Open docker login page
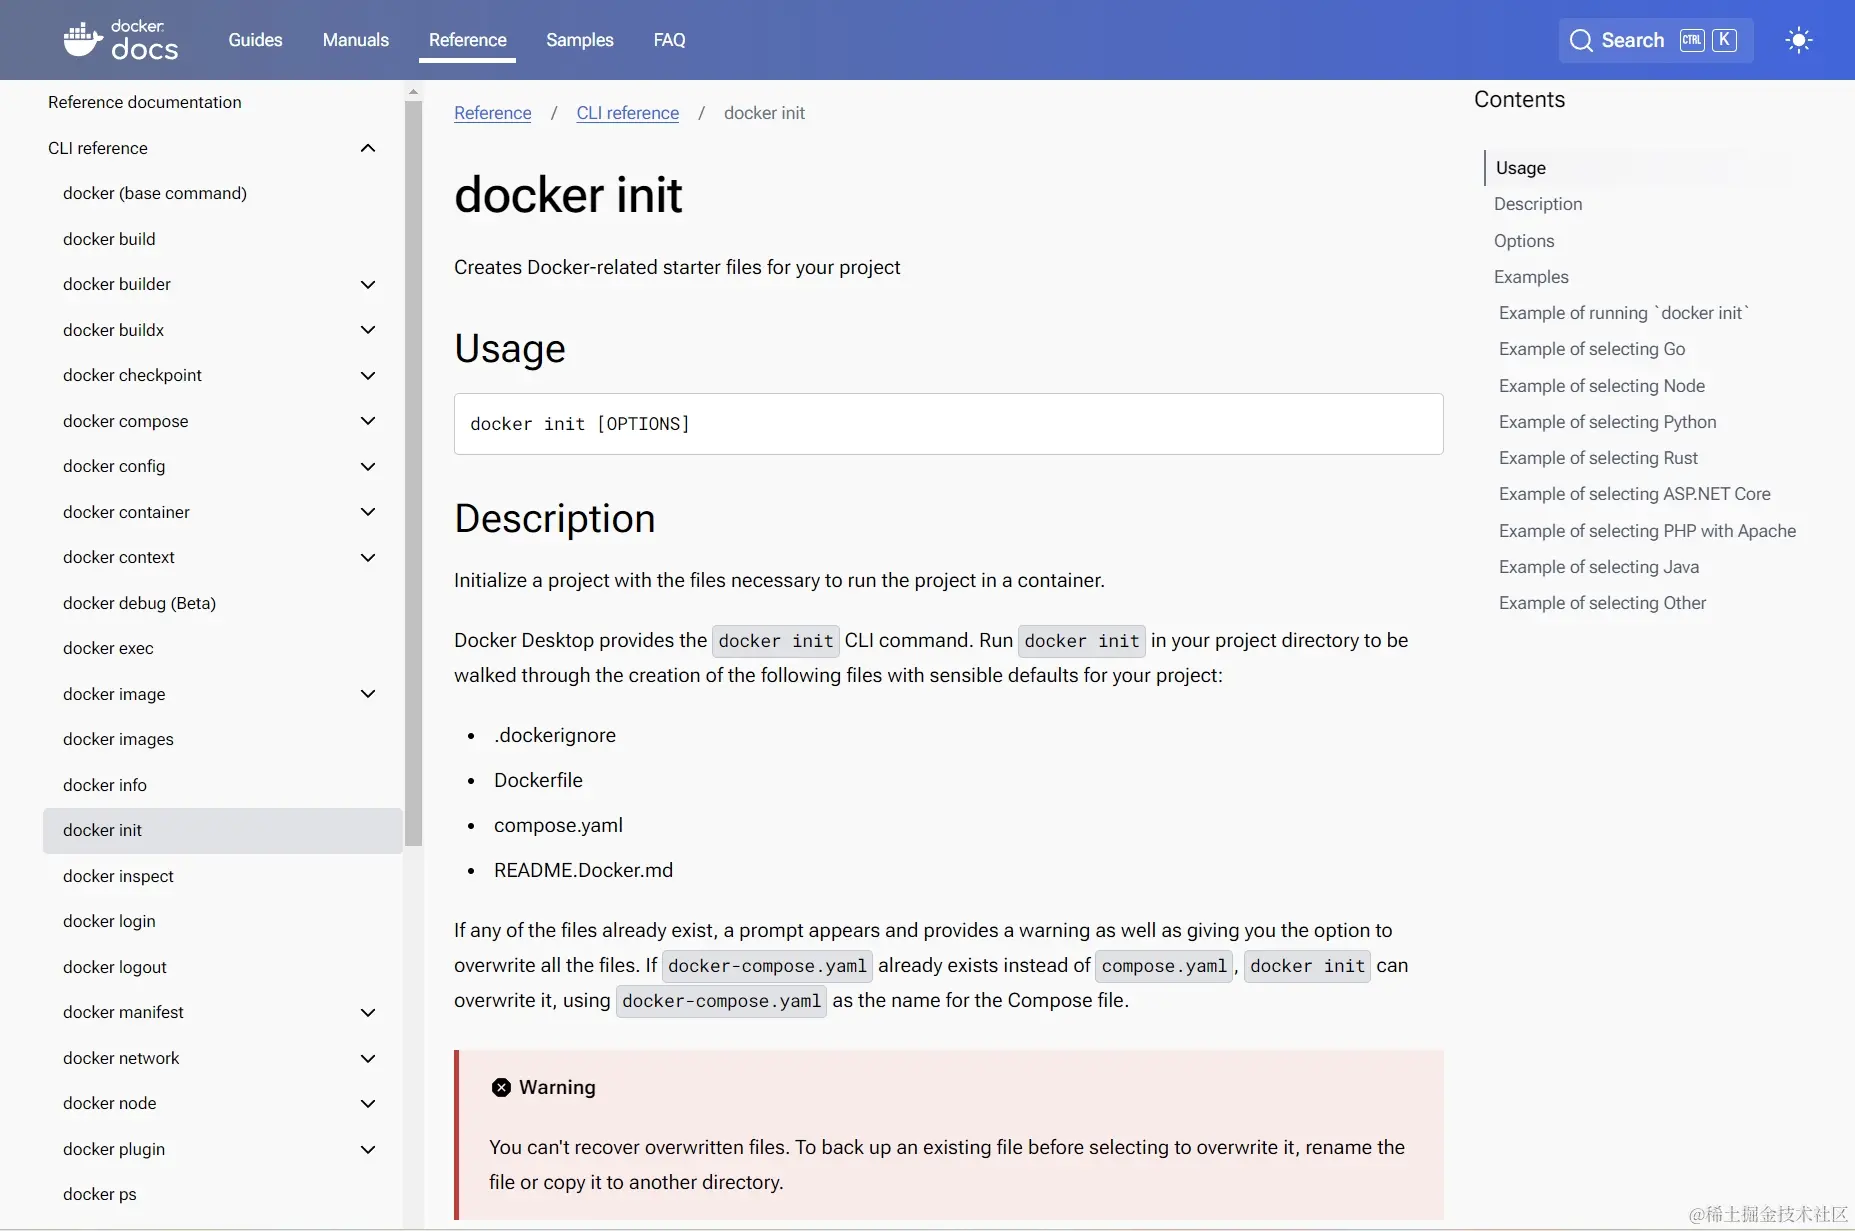The image size is (1855, 1231). click(x=109, y=921)
